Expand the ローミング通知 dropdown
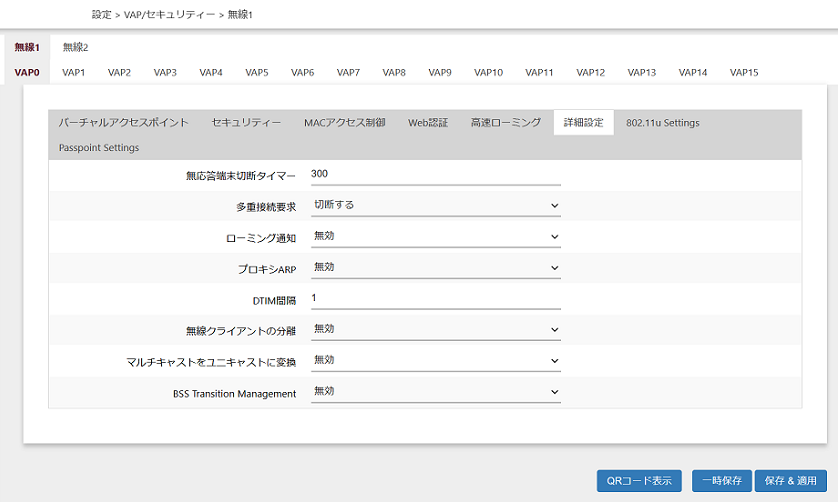Screen dimensions: 838x502 [x=435, y=236]
